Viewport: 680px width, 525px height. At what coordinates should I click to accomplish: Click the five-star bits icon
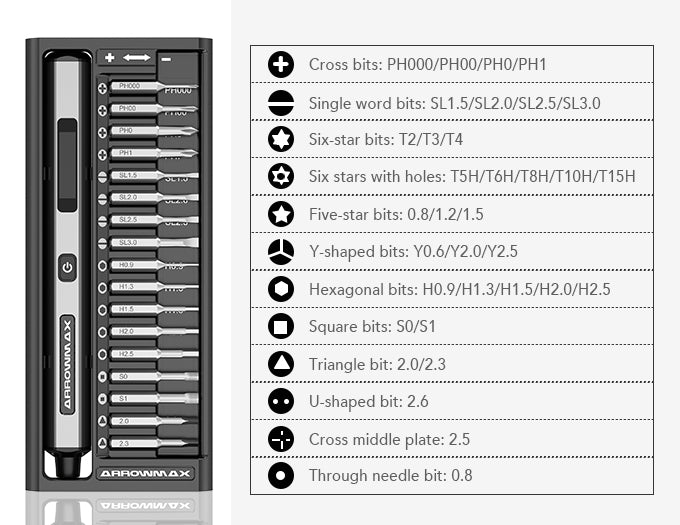[x=281, y=214]
